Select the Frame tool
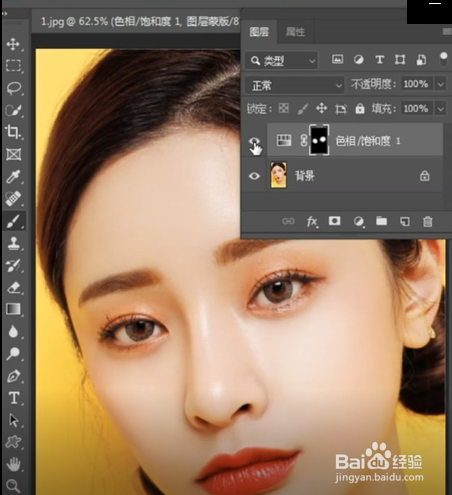The width and height of the screenshot is (452, 495). coord(13,154)
